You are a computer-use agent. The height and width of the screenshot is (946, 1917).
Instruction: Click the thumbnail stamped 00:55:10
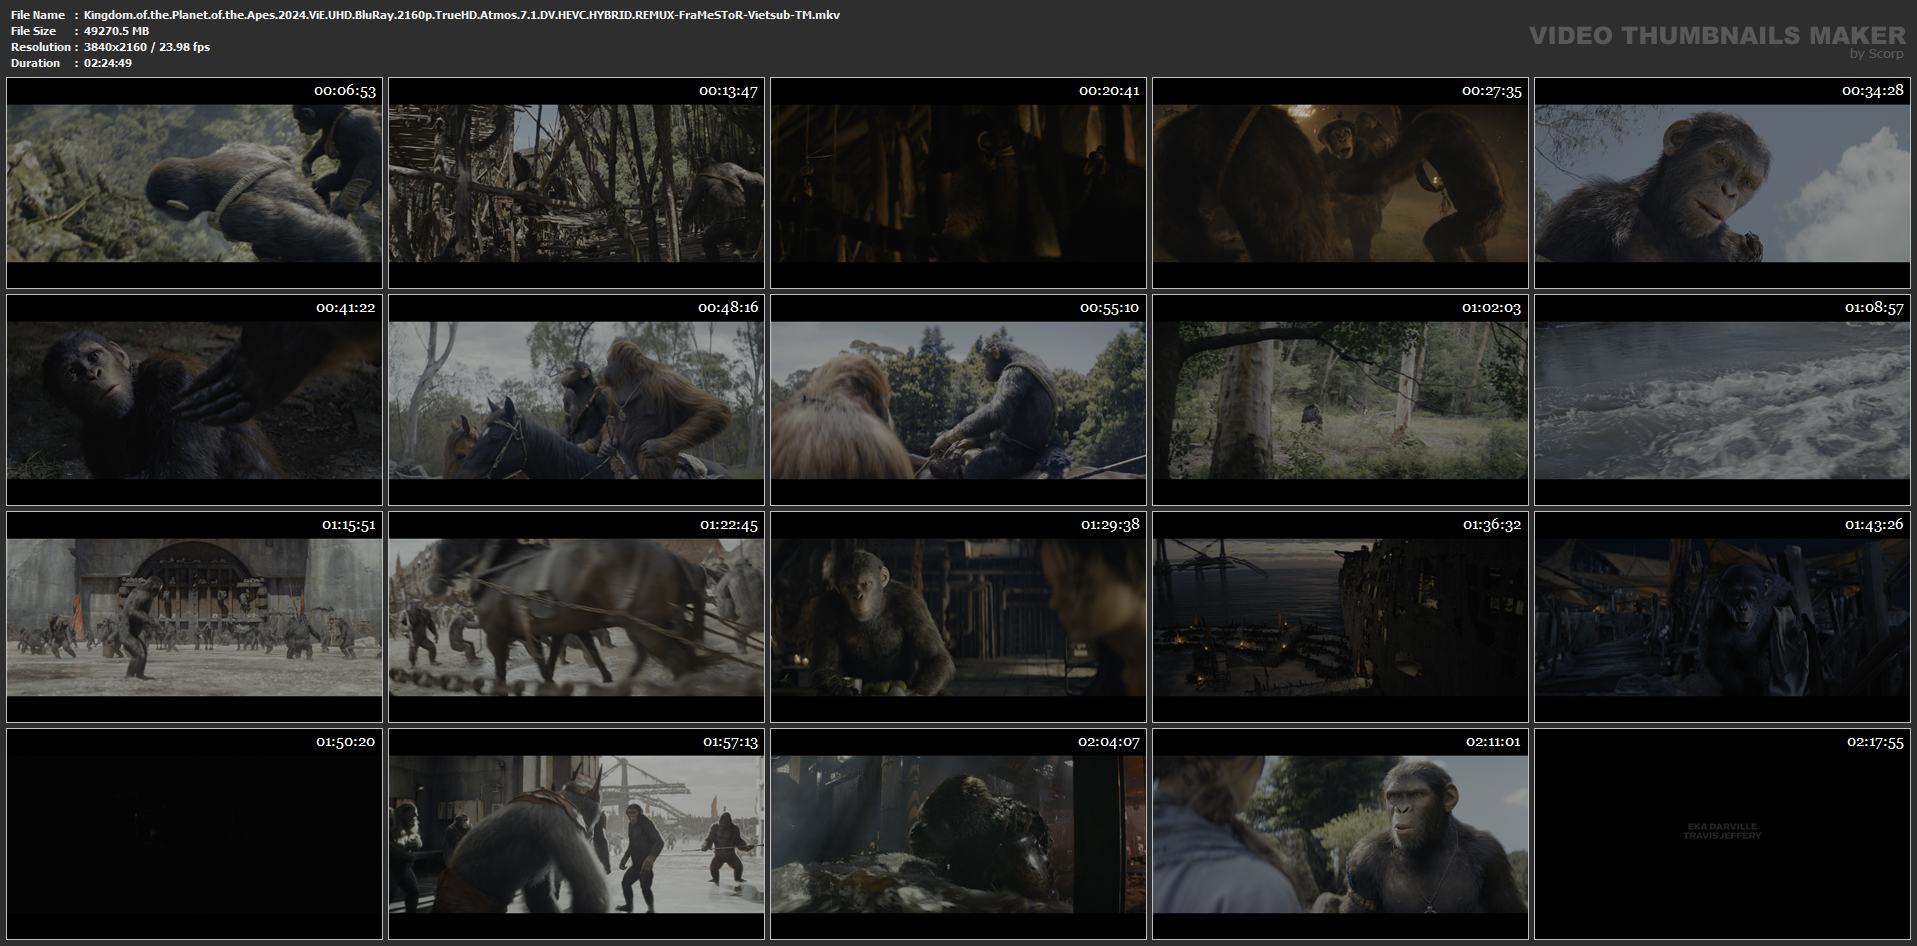(958, 400)
